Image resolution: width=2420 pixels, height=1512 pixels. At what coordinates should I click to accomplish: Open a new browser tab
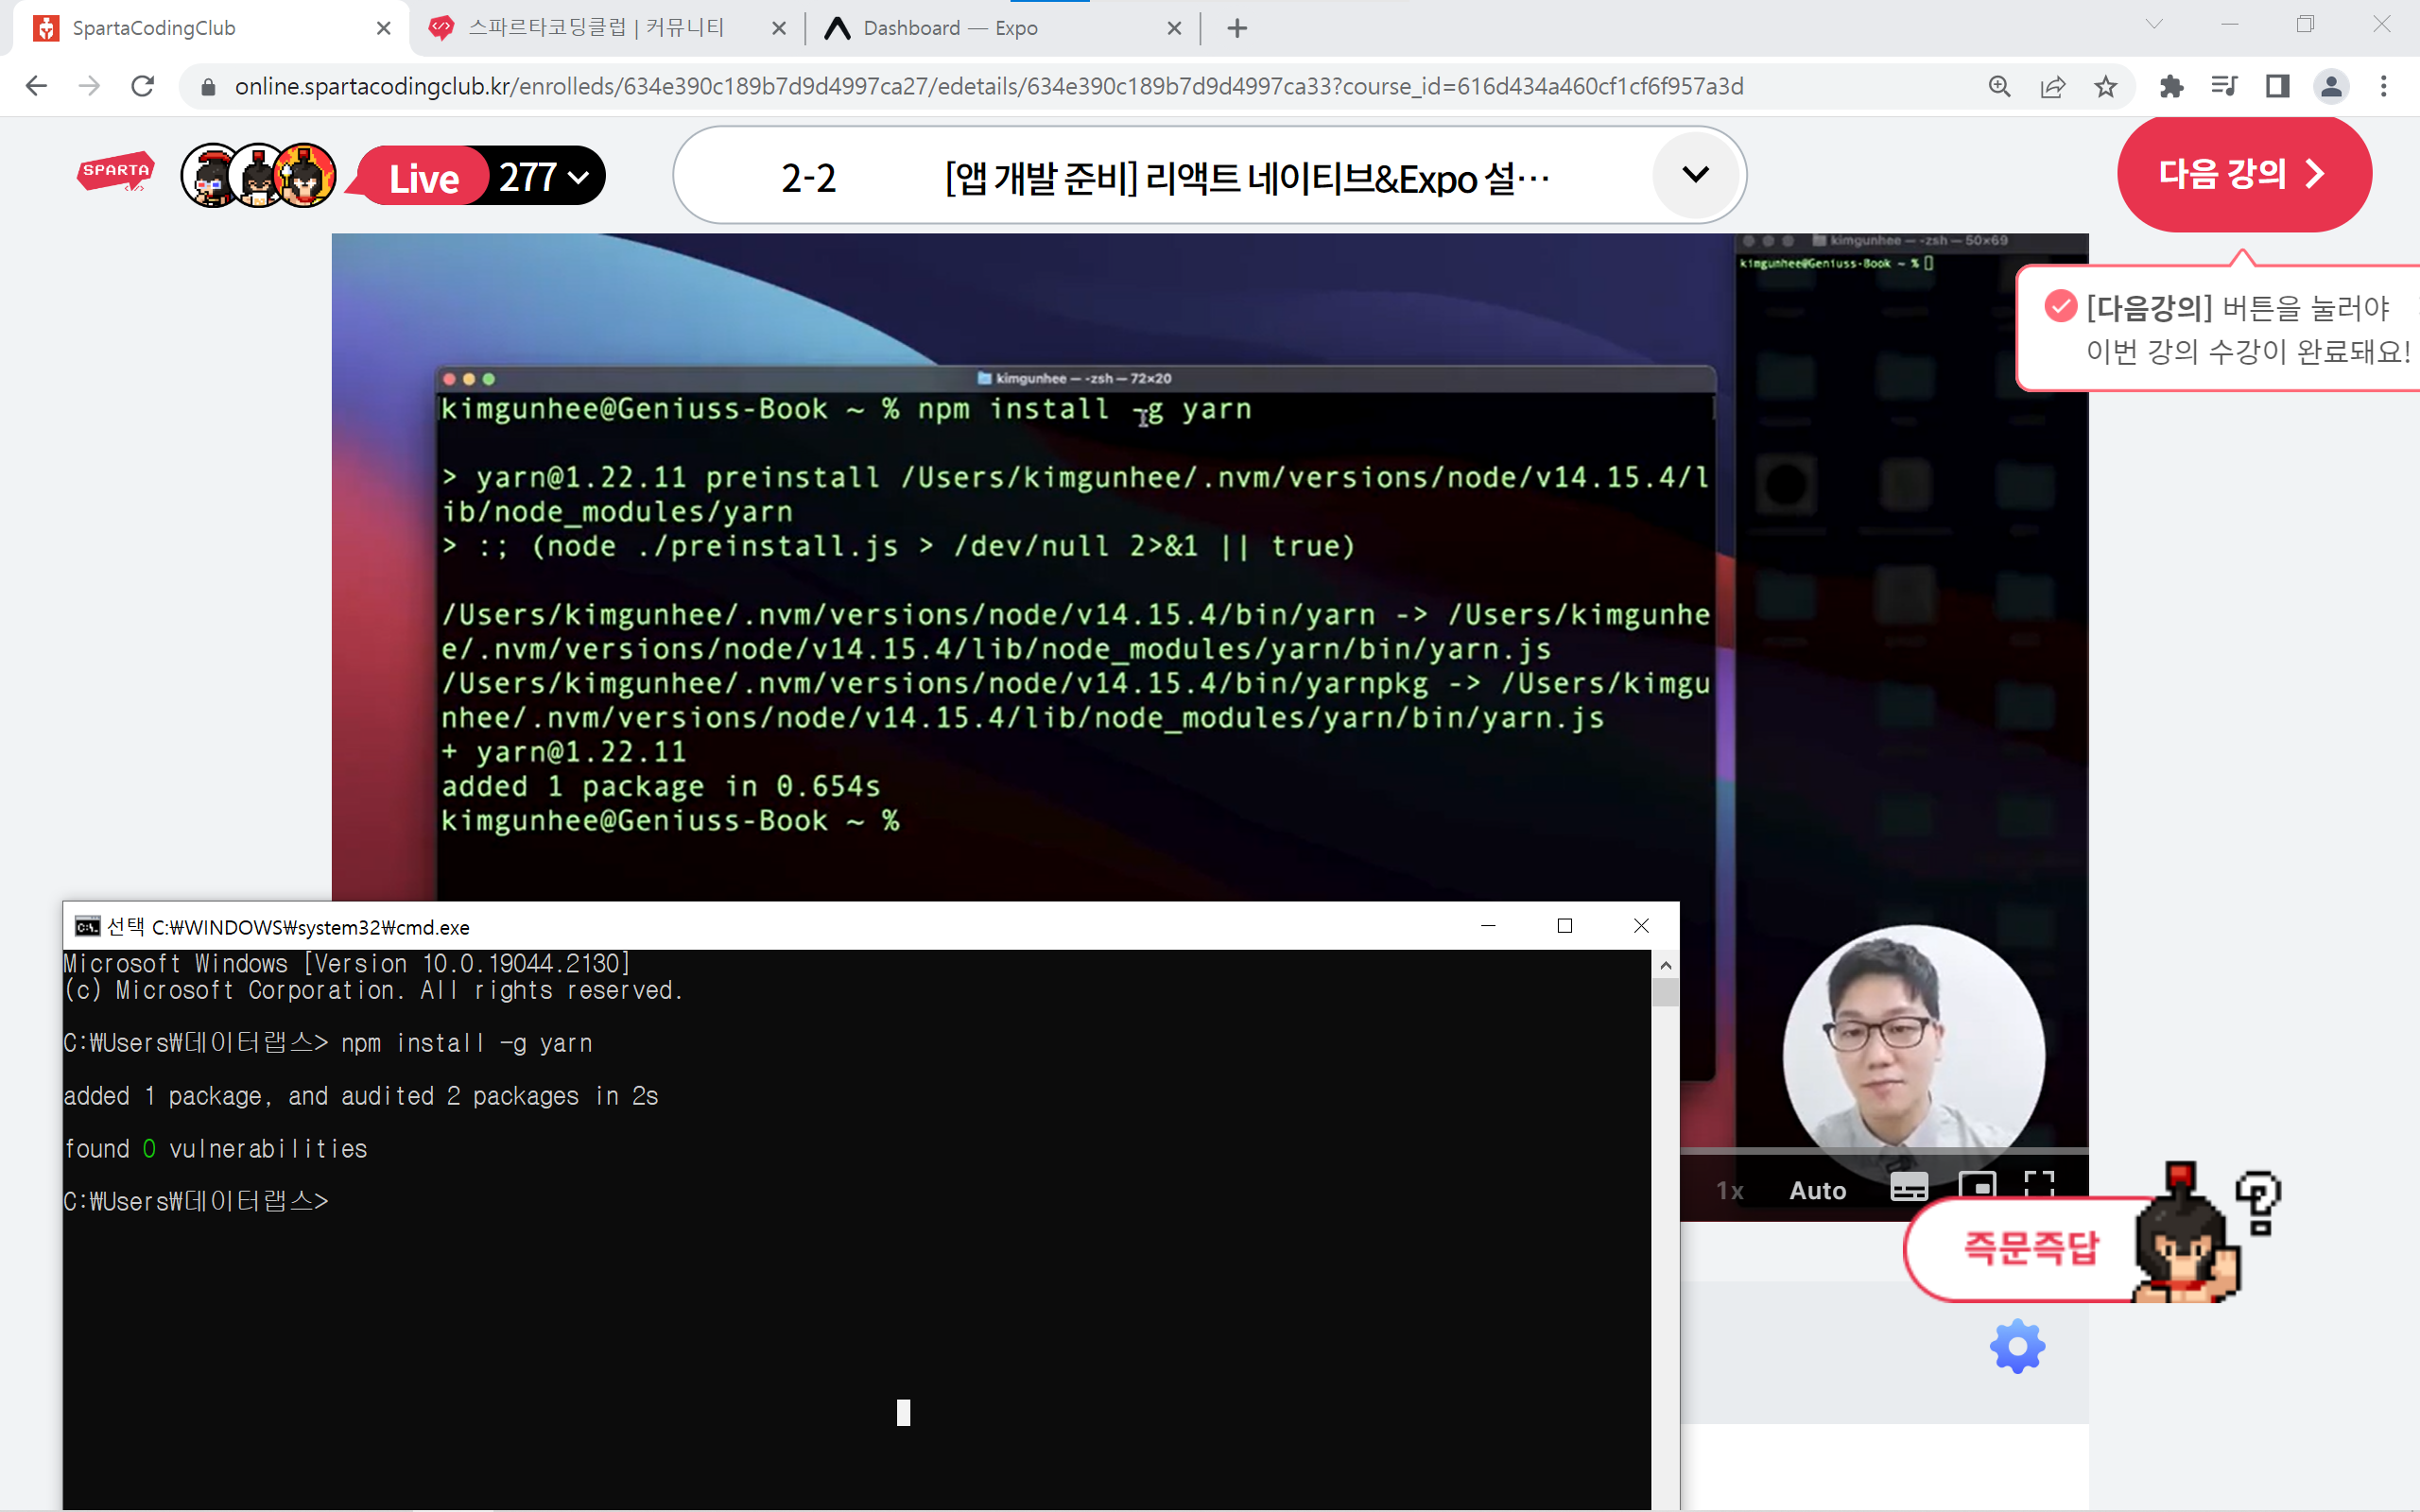[x=1237, y=28]
